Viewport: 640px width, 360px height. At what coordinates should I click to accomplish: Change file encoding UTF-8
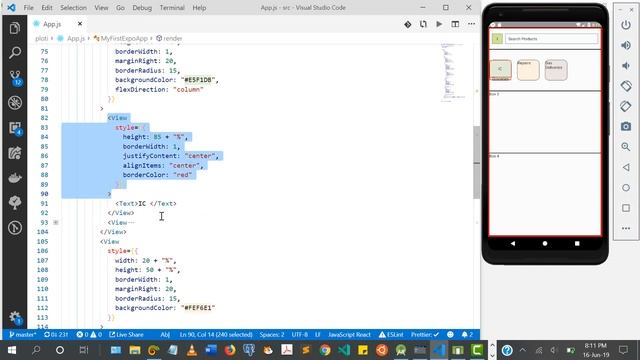pyautogui.click(x=300, y=335)
